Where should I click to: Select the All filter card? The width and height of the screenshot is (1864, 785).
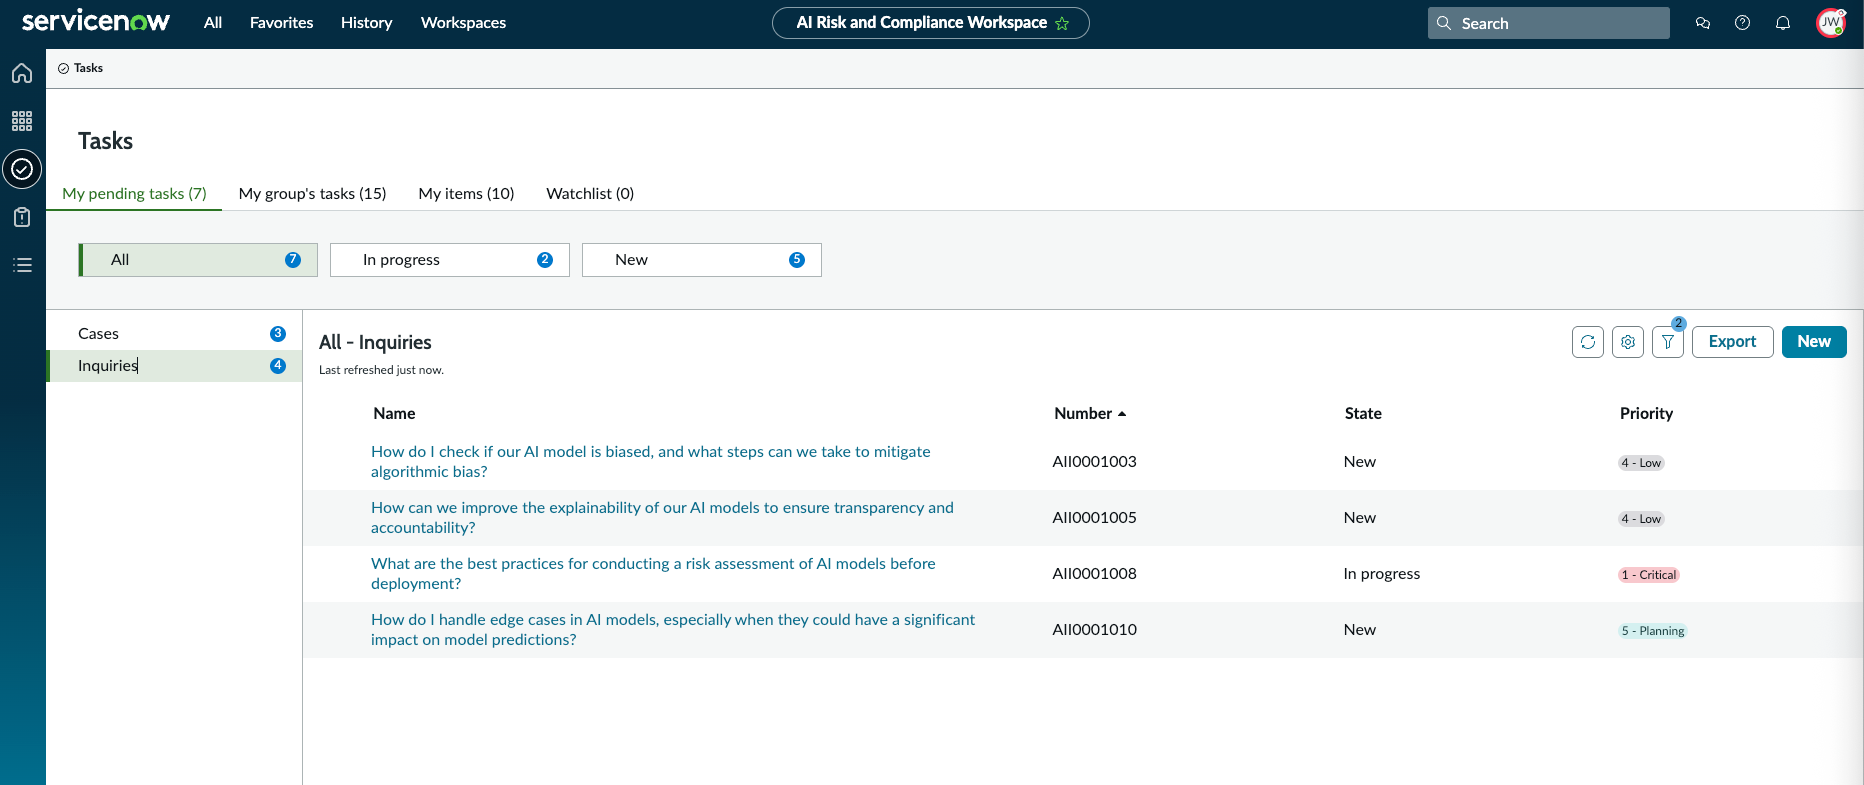tap(198, 260)
